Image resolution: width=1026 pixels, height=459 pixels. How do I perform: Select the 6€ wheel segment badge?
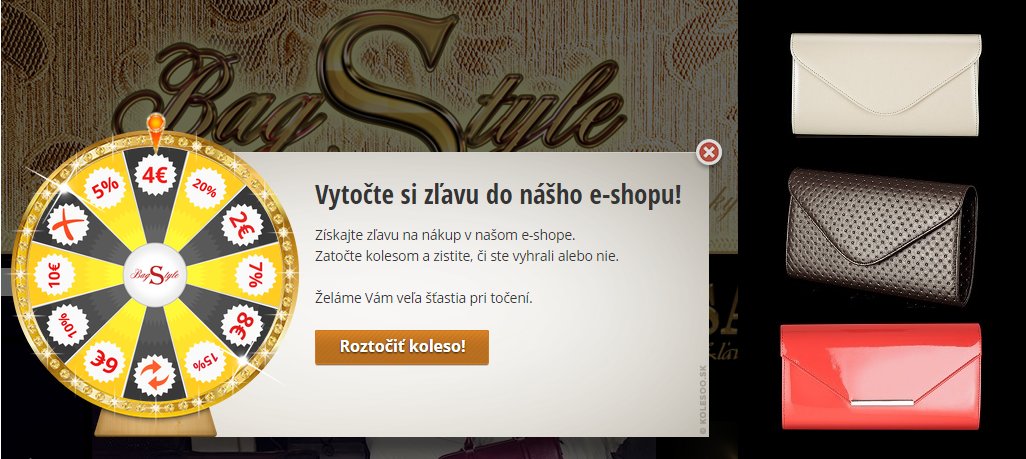click(105, 361)
